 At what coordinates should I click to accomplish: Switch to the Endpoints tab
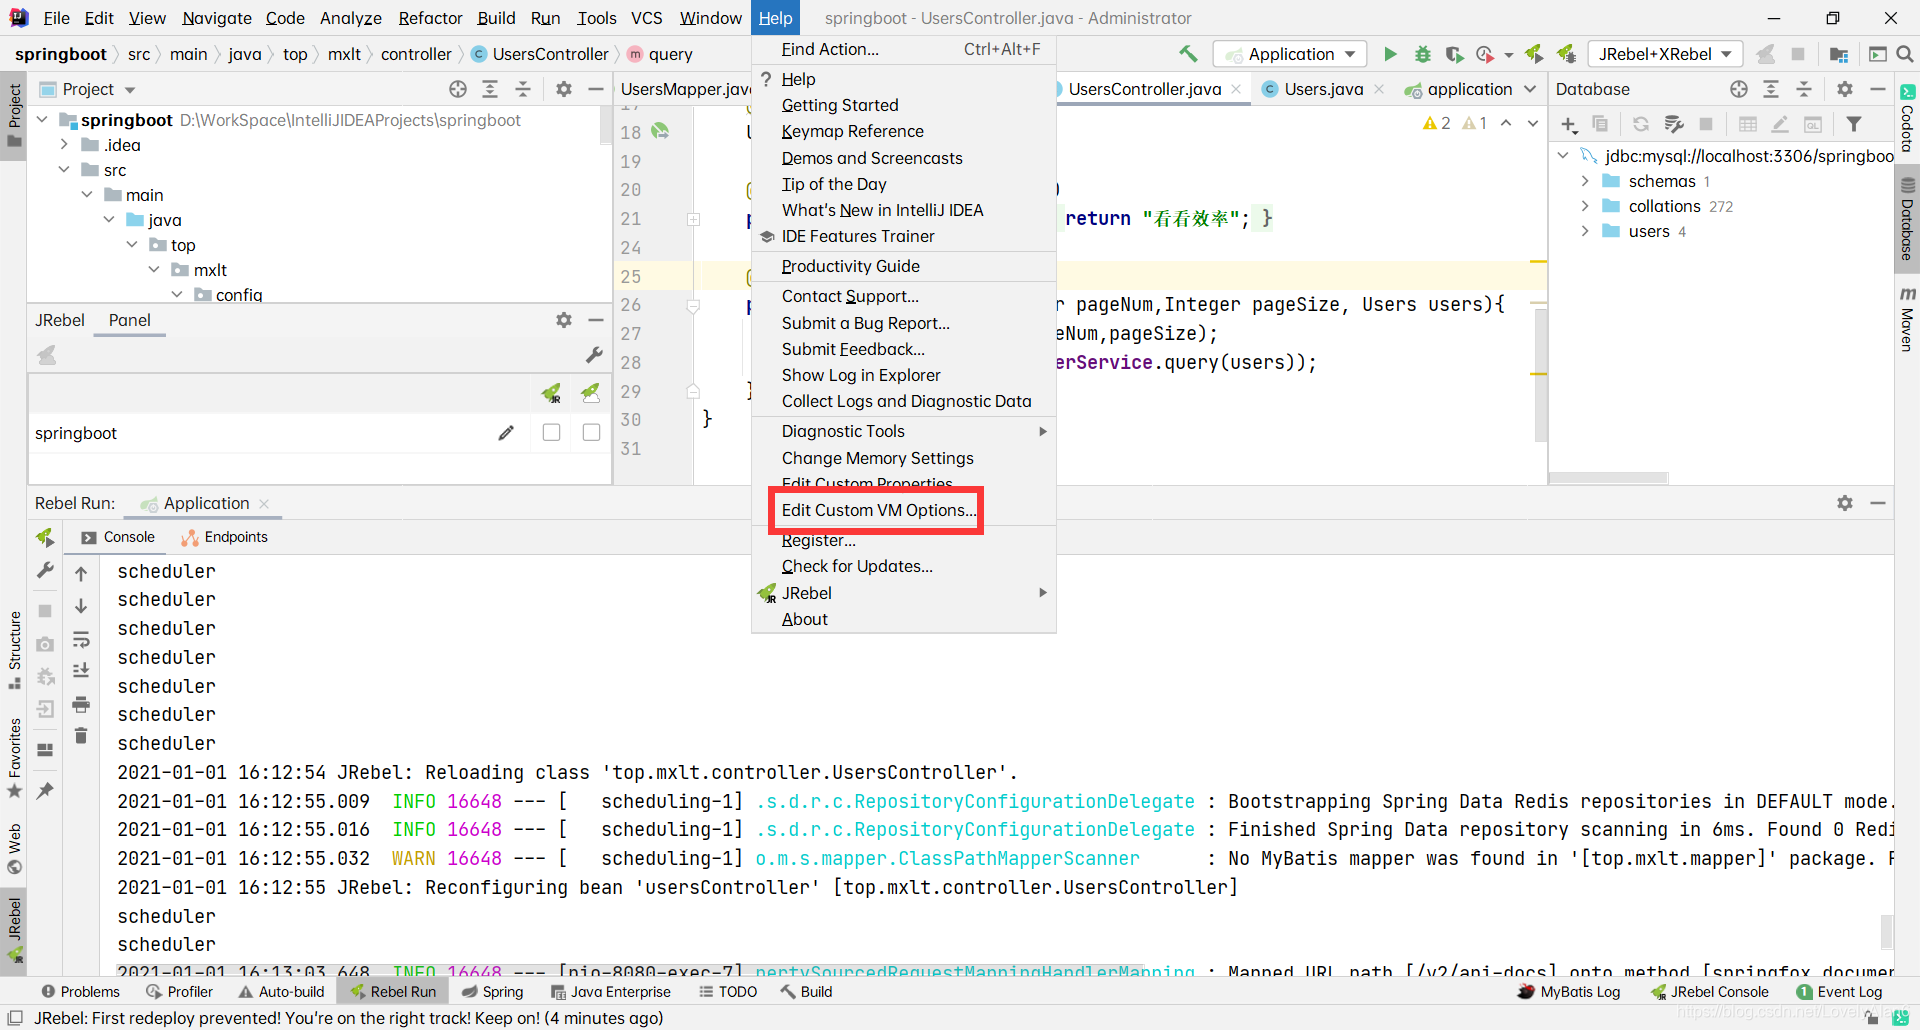[224, 537]
